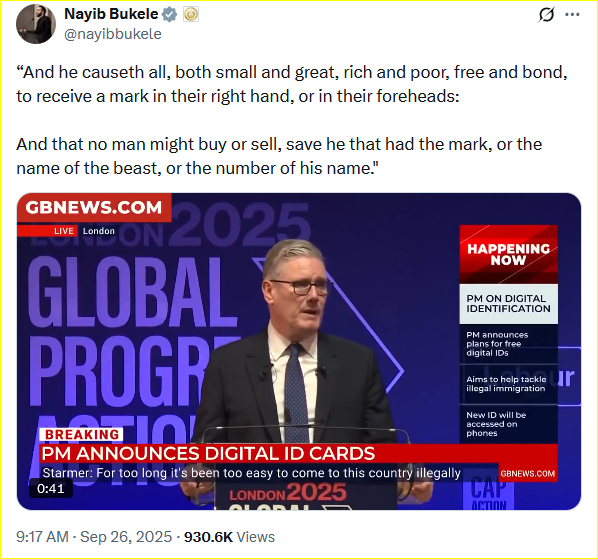Screen dimensions: 598x559
Task: Click the blue verified checkmark badge
Action: pyautogui.click(x=169, y=14)
